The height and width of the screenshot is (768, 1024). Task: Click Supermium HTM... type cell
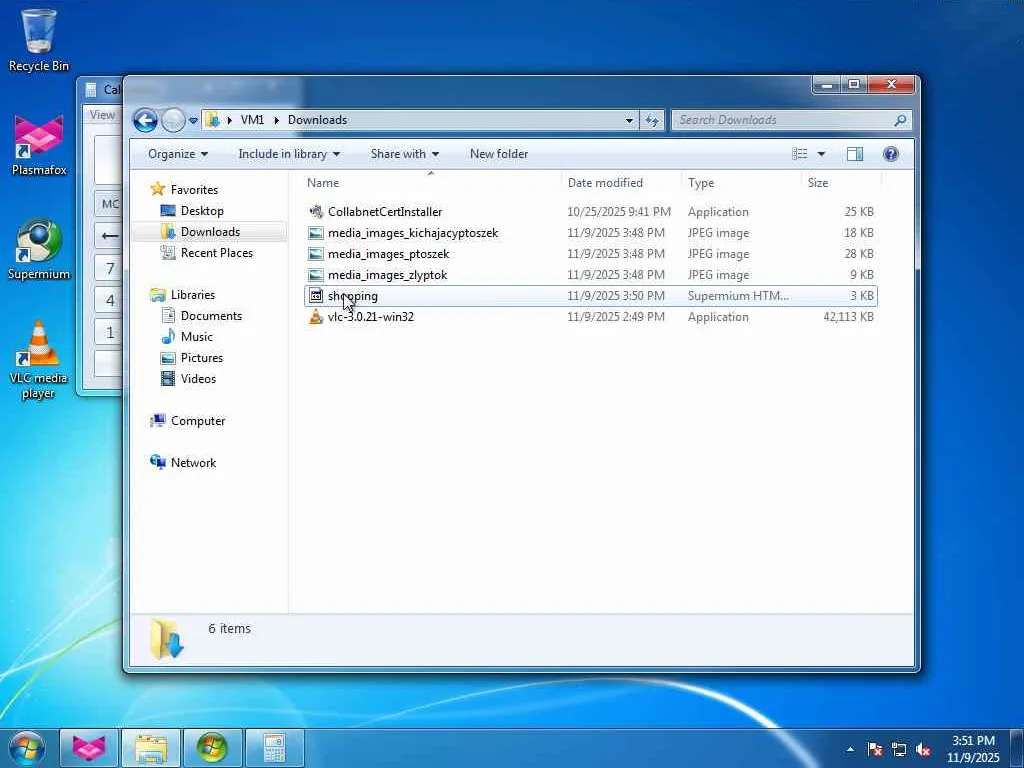[x=738, y=296]
